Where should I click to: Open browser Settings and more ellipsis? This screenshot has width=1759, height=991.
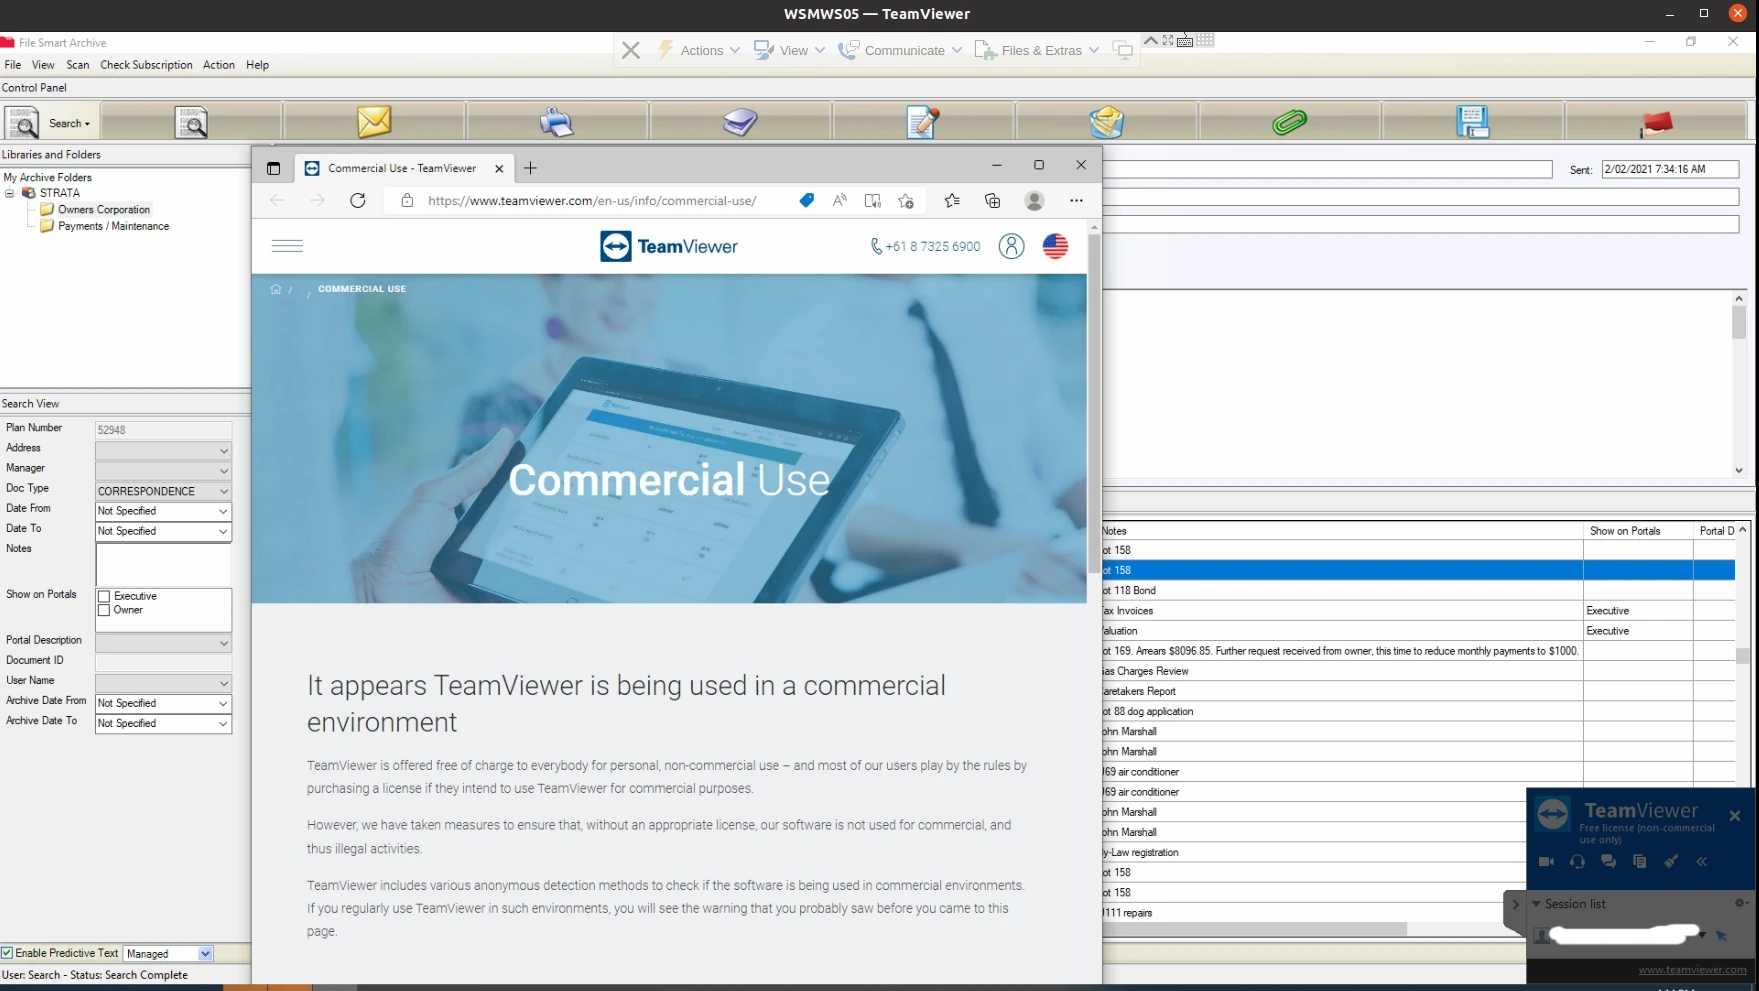(x=1076, y=200)
